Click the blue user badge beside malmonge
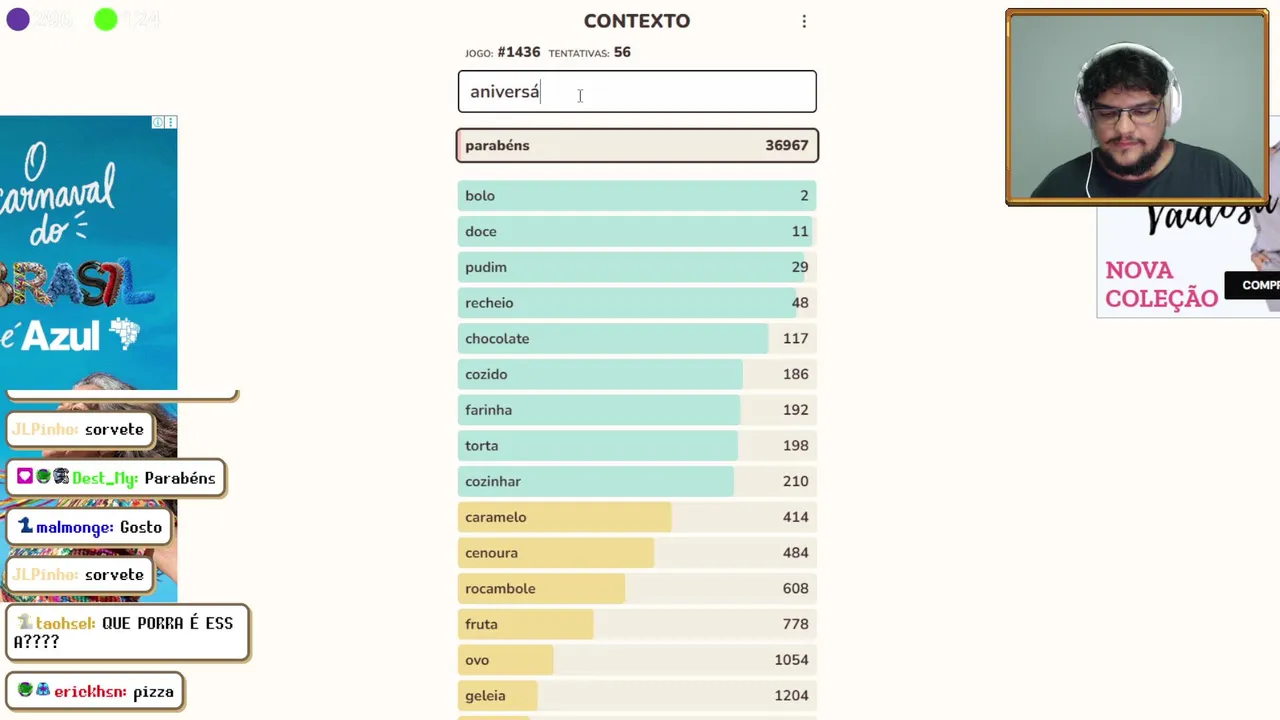 (26, 526)
